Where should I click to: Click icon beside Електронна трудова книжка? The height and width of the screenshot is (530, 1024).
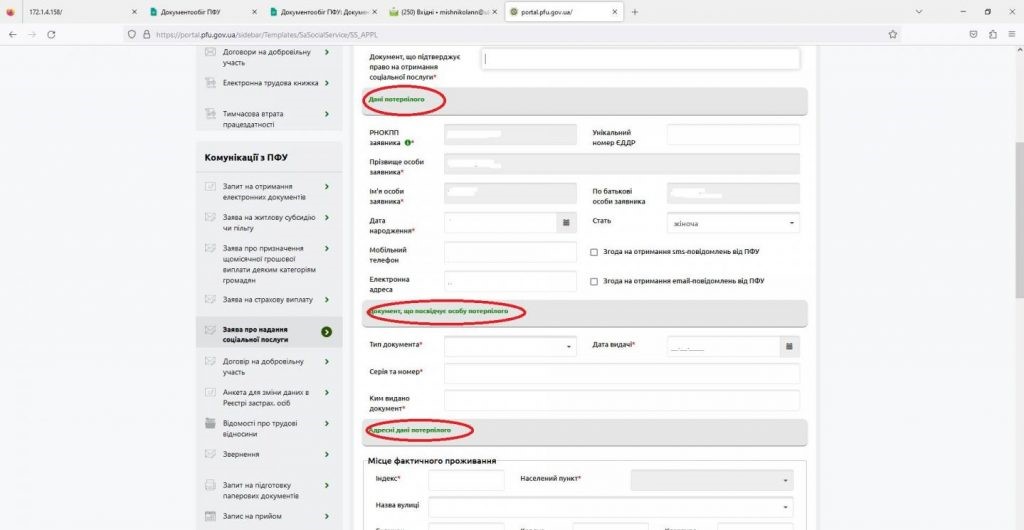[210, 83]
